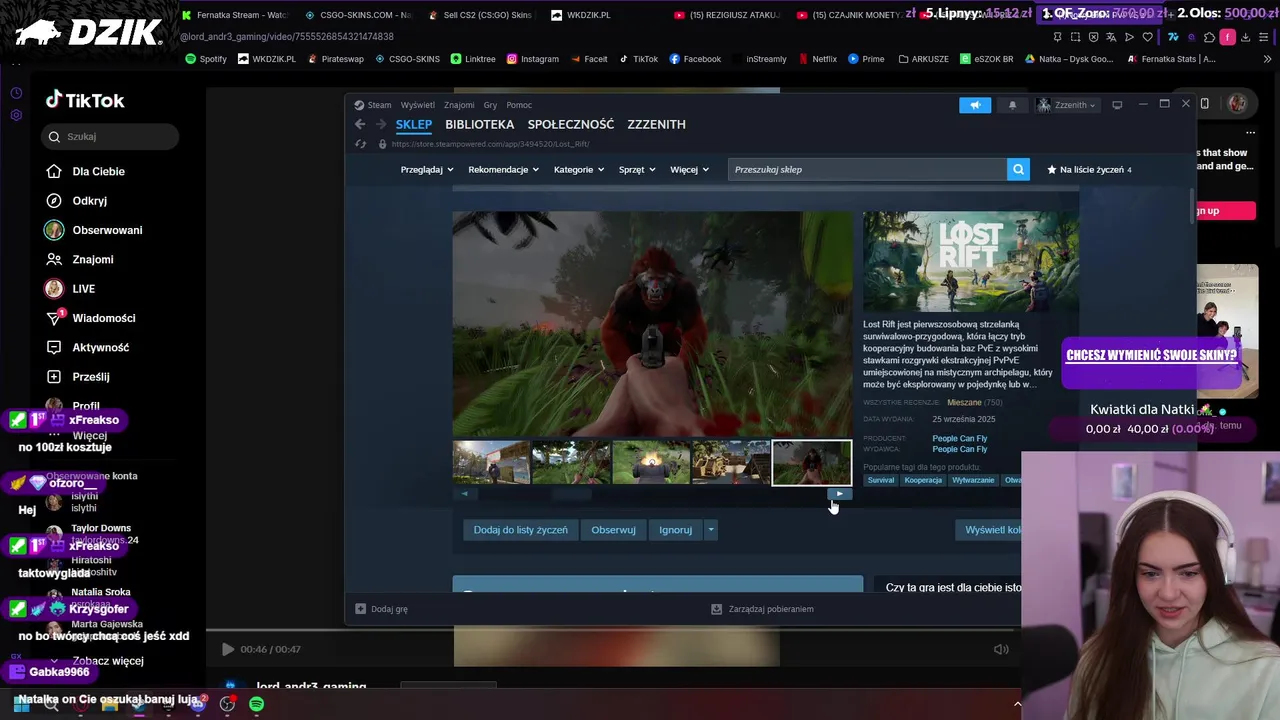Open TikTok Znajomi friends icon
This screenshot has width=1280, height=720.
[54, 259]
